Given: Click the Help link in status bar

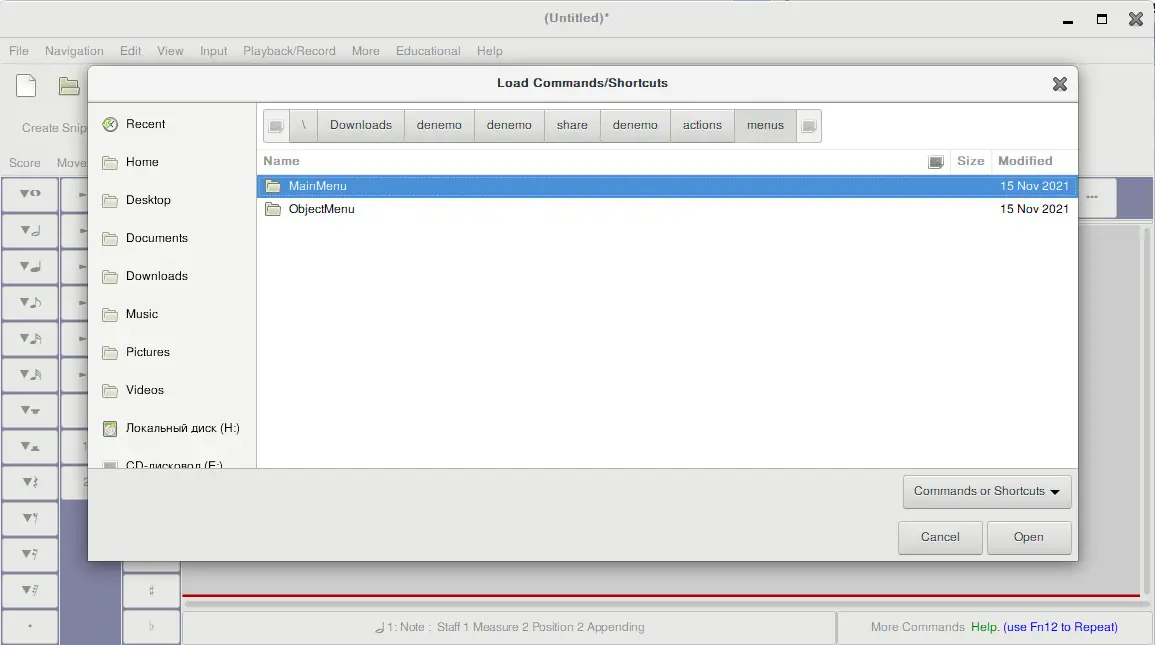Looking at the screenshot, I should tap(985, 627).
